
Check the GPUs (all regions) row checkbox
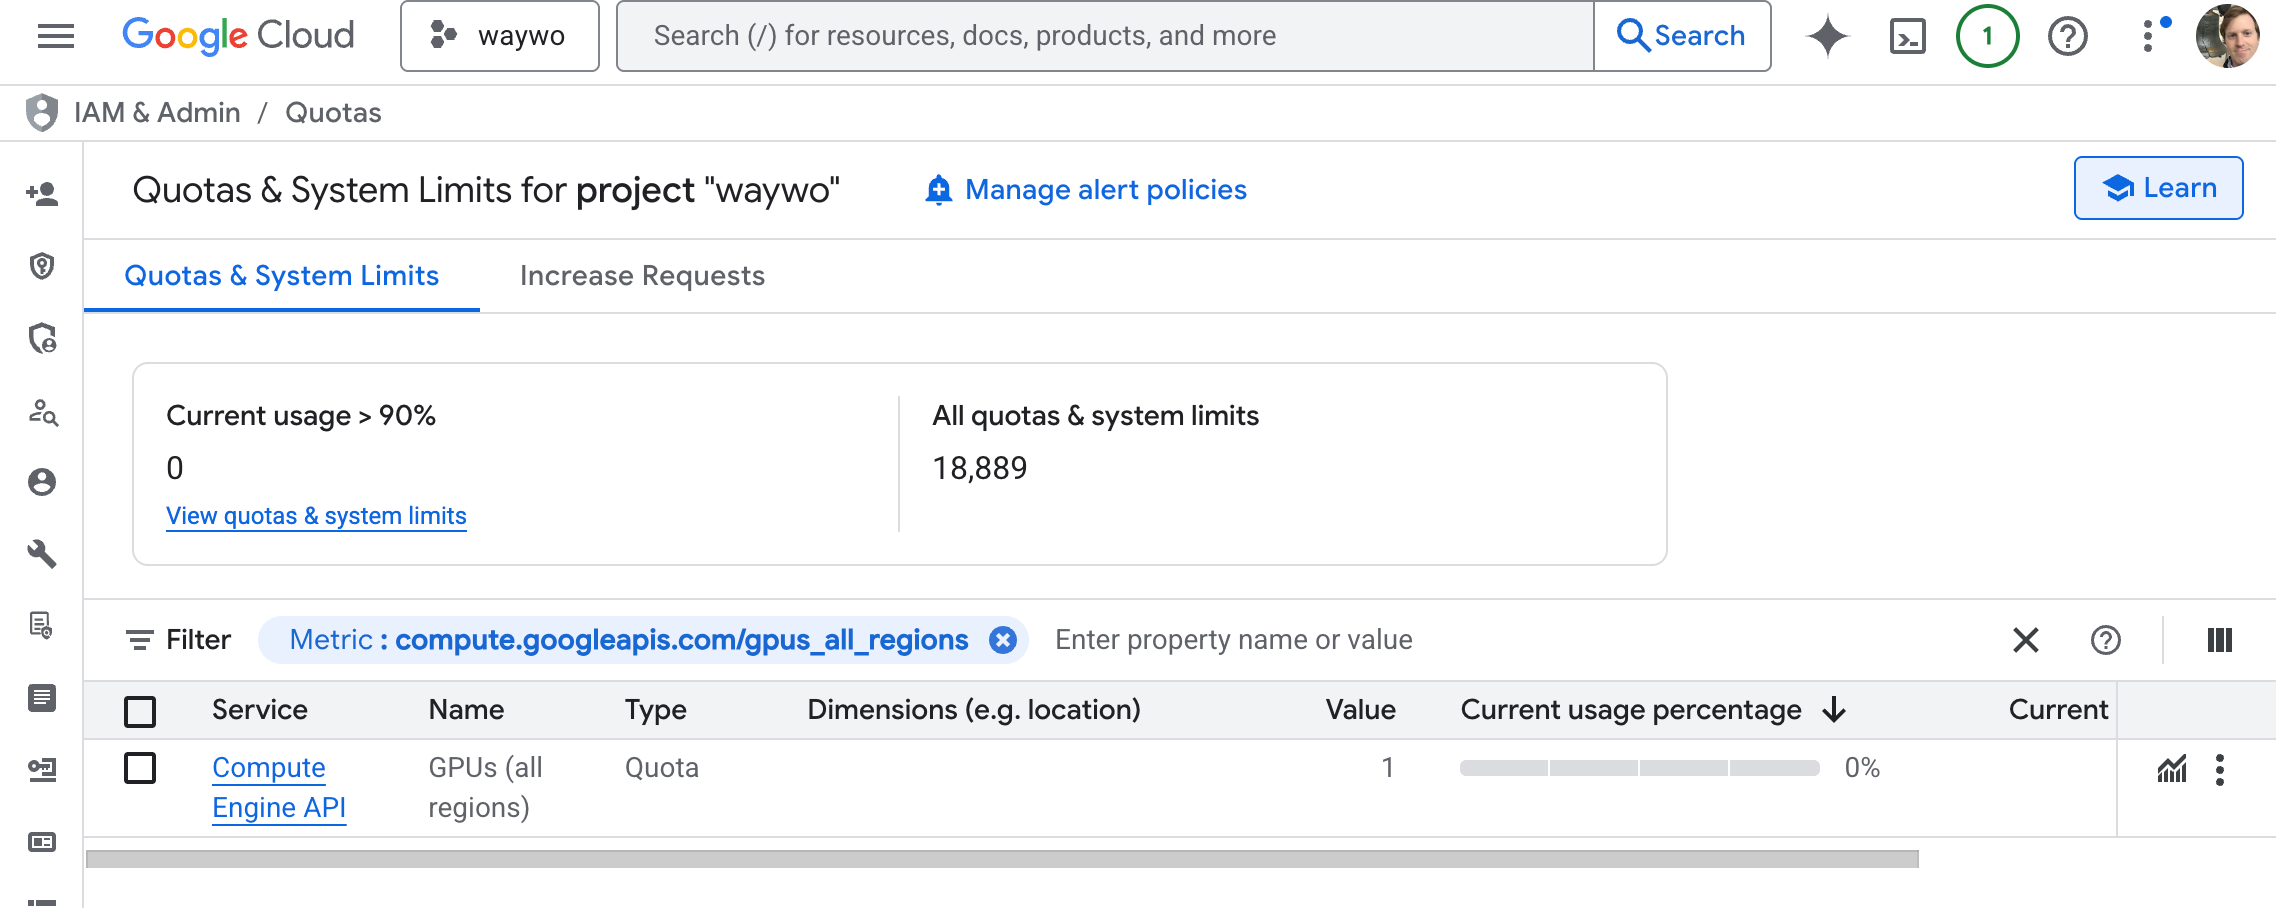click(x=140, y=769)
